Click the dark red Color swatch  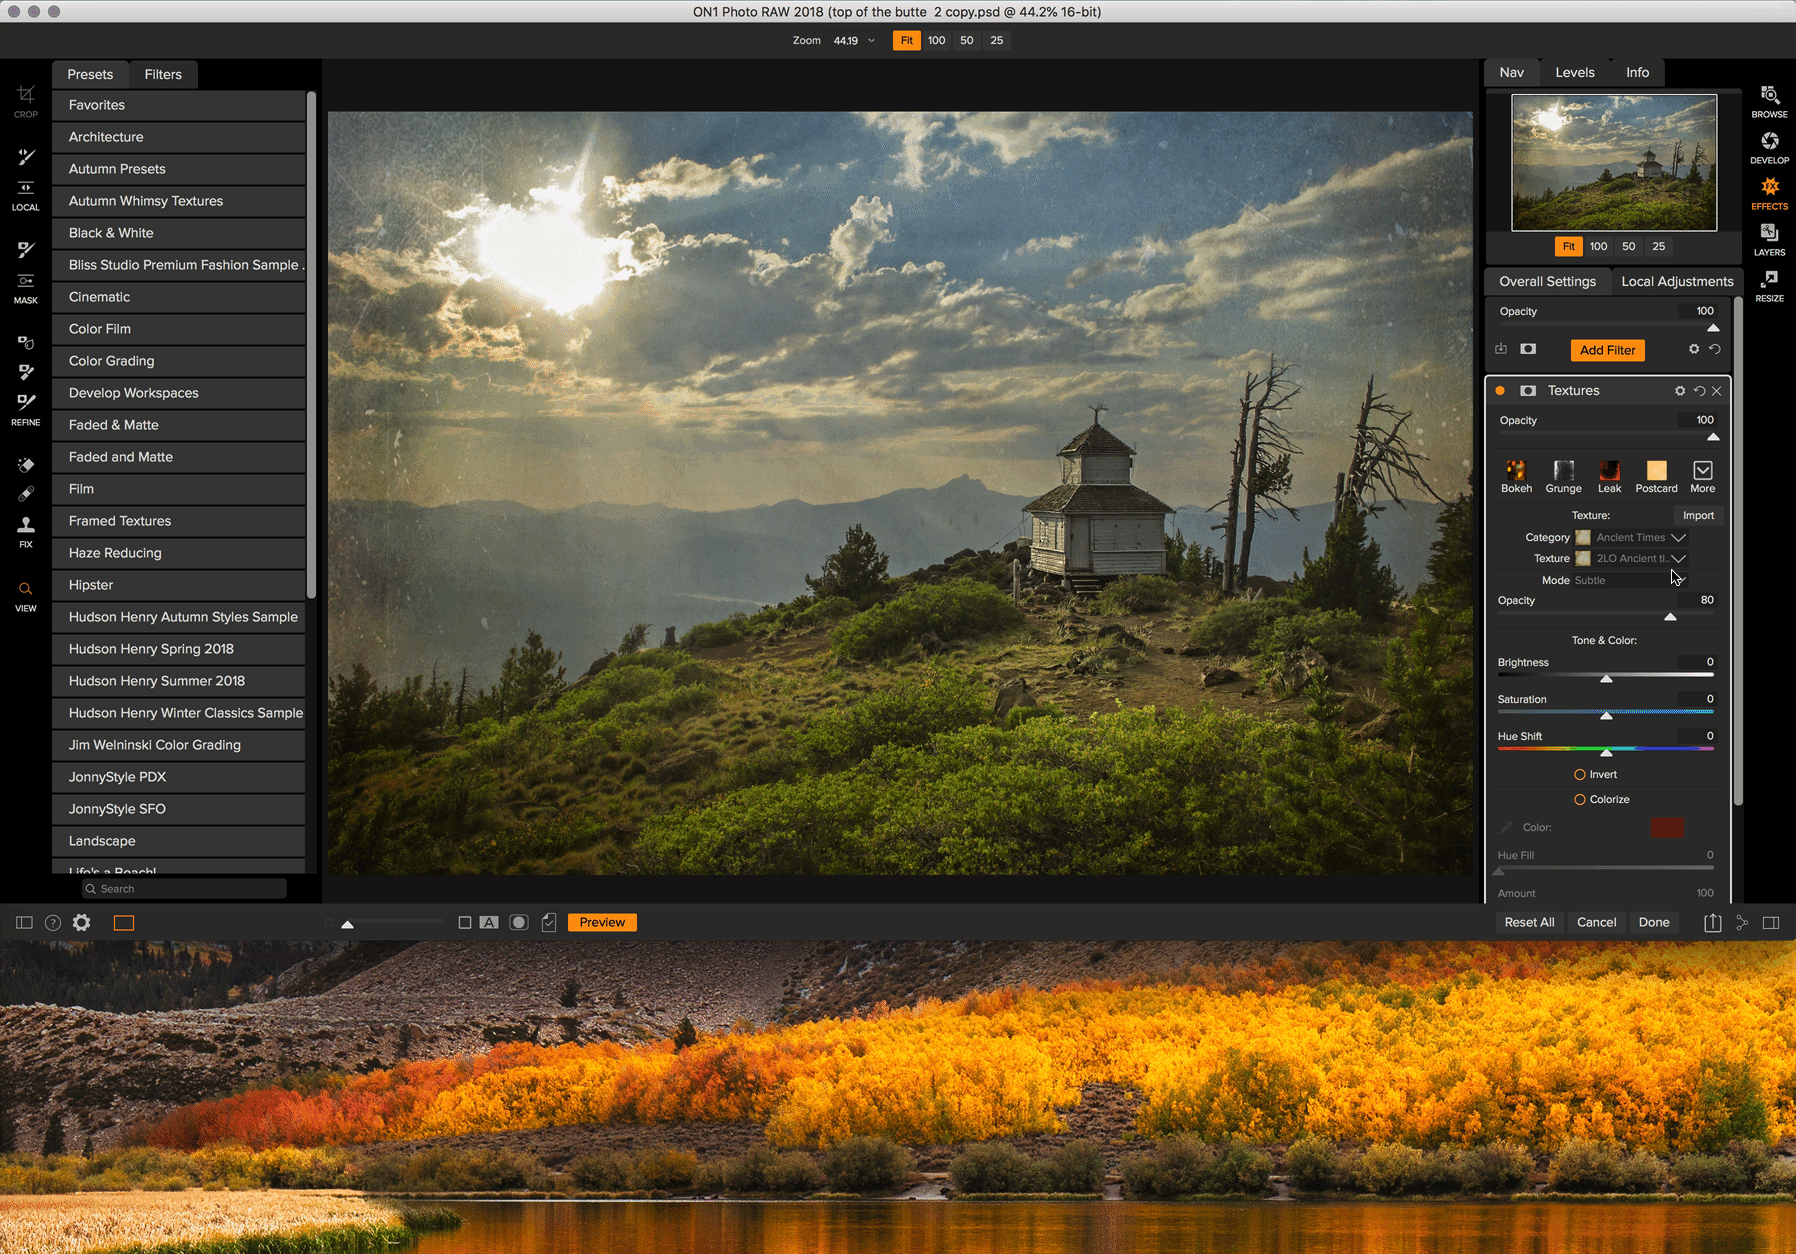coord(1666,828)
